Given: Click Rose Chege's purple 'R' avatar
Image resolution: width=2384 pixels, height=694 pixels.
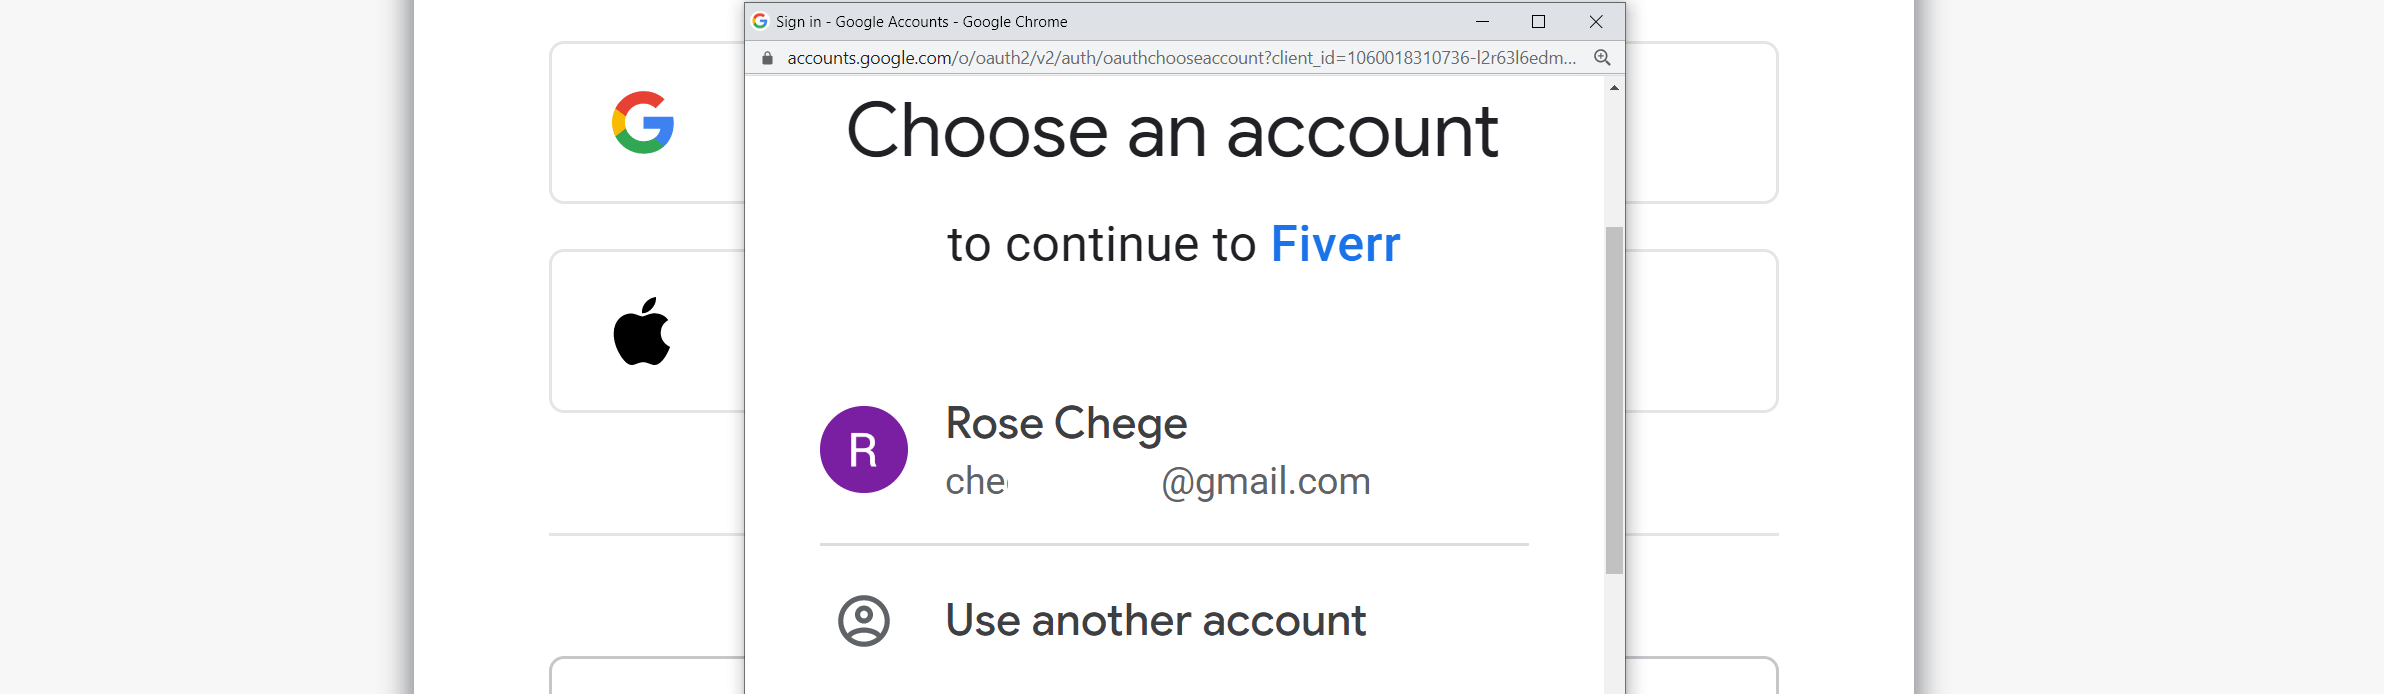Looking at the screenshot, I should tap(864, 449).
